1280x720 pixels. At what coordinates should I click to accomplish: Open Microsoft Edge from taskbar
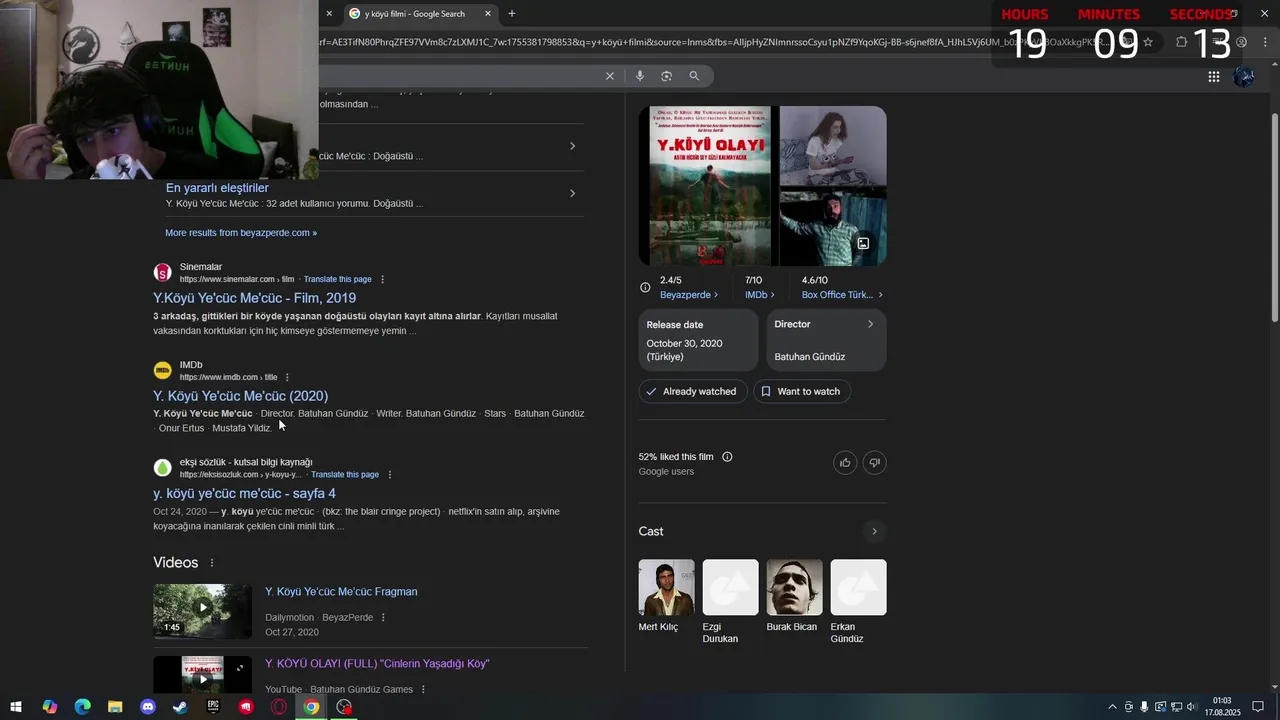82,707
